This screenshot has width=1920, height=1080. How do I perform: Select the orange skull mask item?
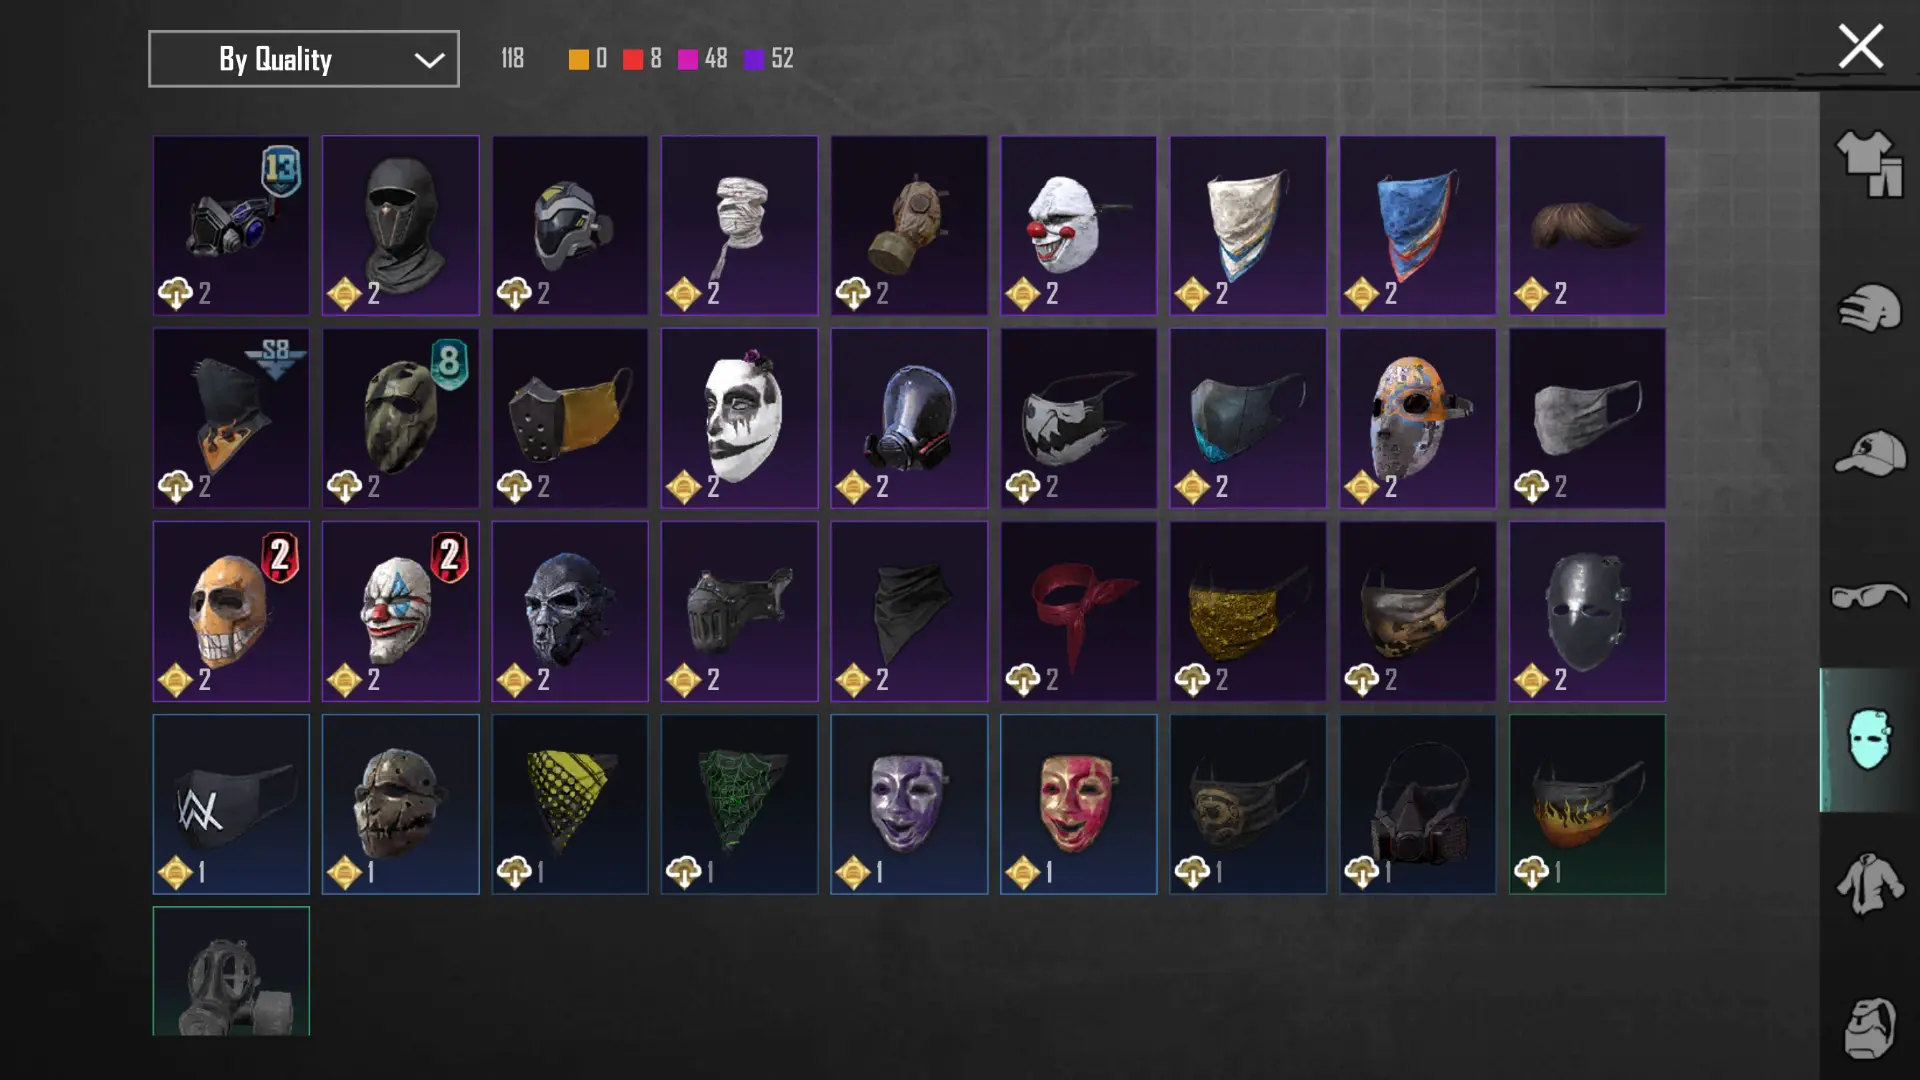(x=231, y=611)
